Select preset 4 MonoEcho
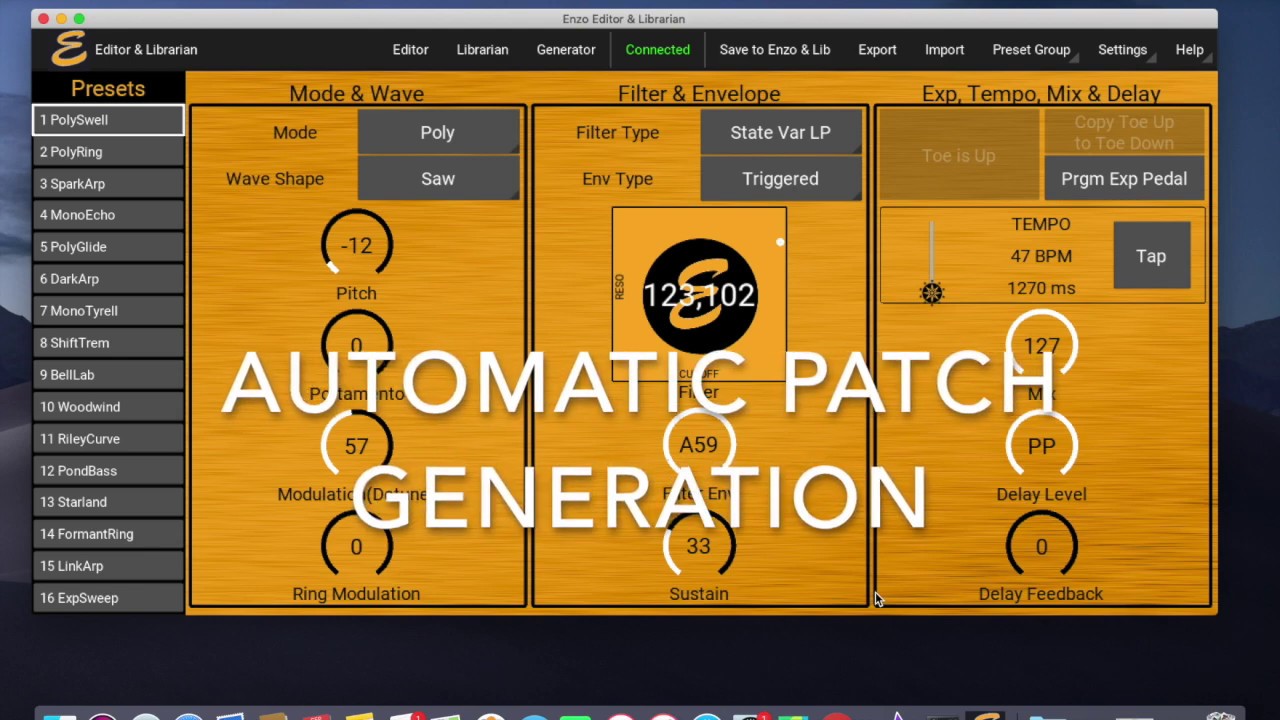The width and height of the screenshot is (1280, 720). coord(108,215)
